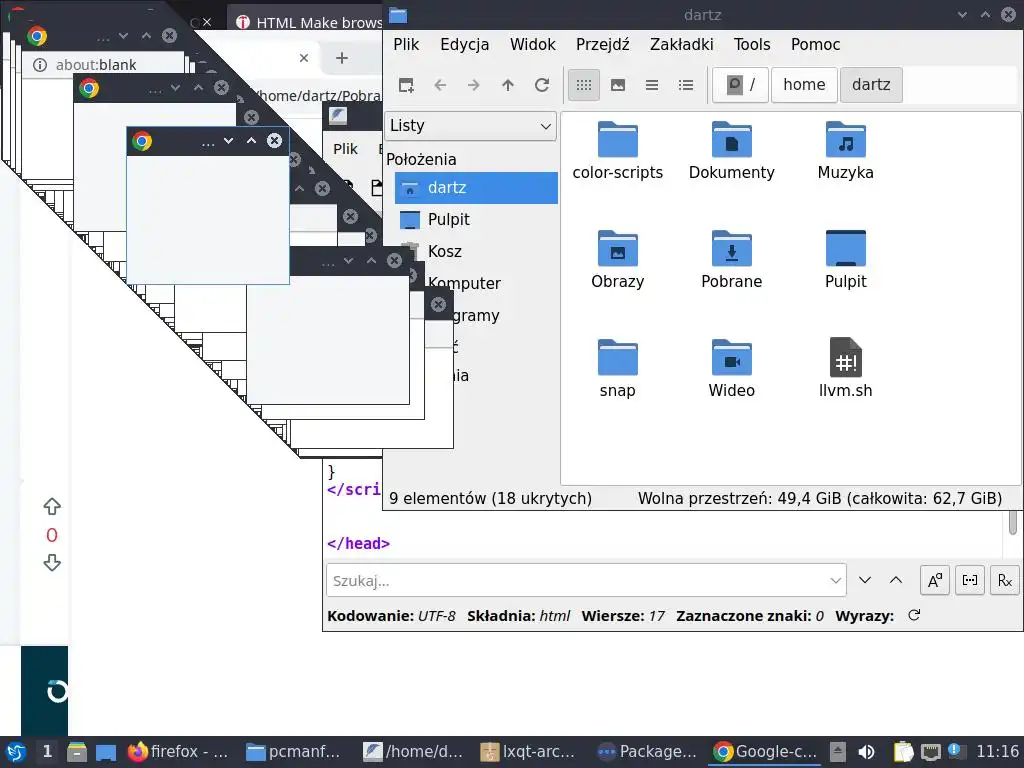1024x768 pixels.
Task: Open the Dokumenty folder
Action: (x=731, y=150)
